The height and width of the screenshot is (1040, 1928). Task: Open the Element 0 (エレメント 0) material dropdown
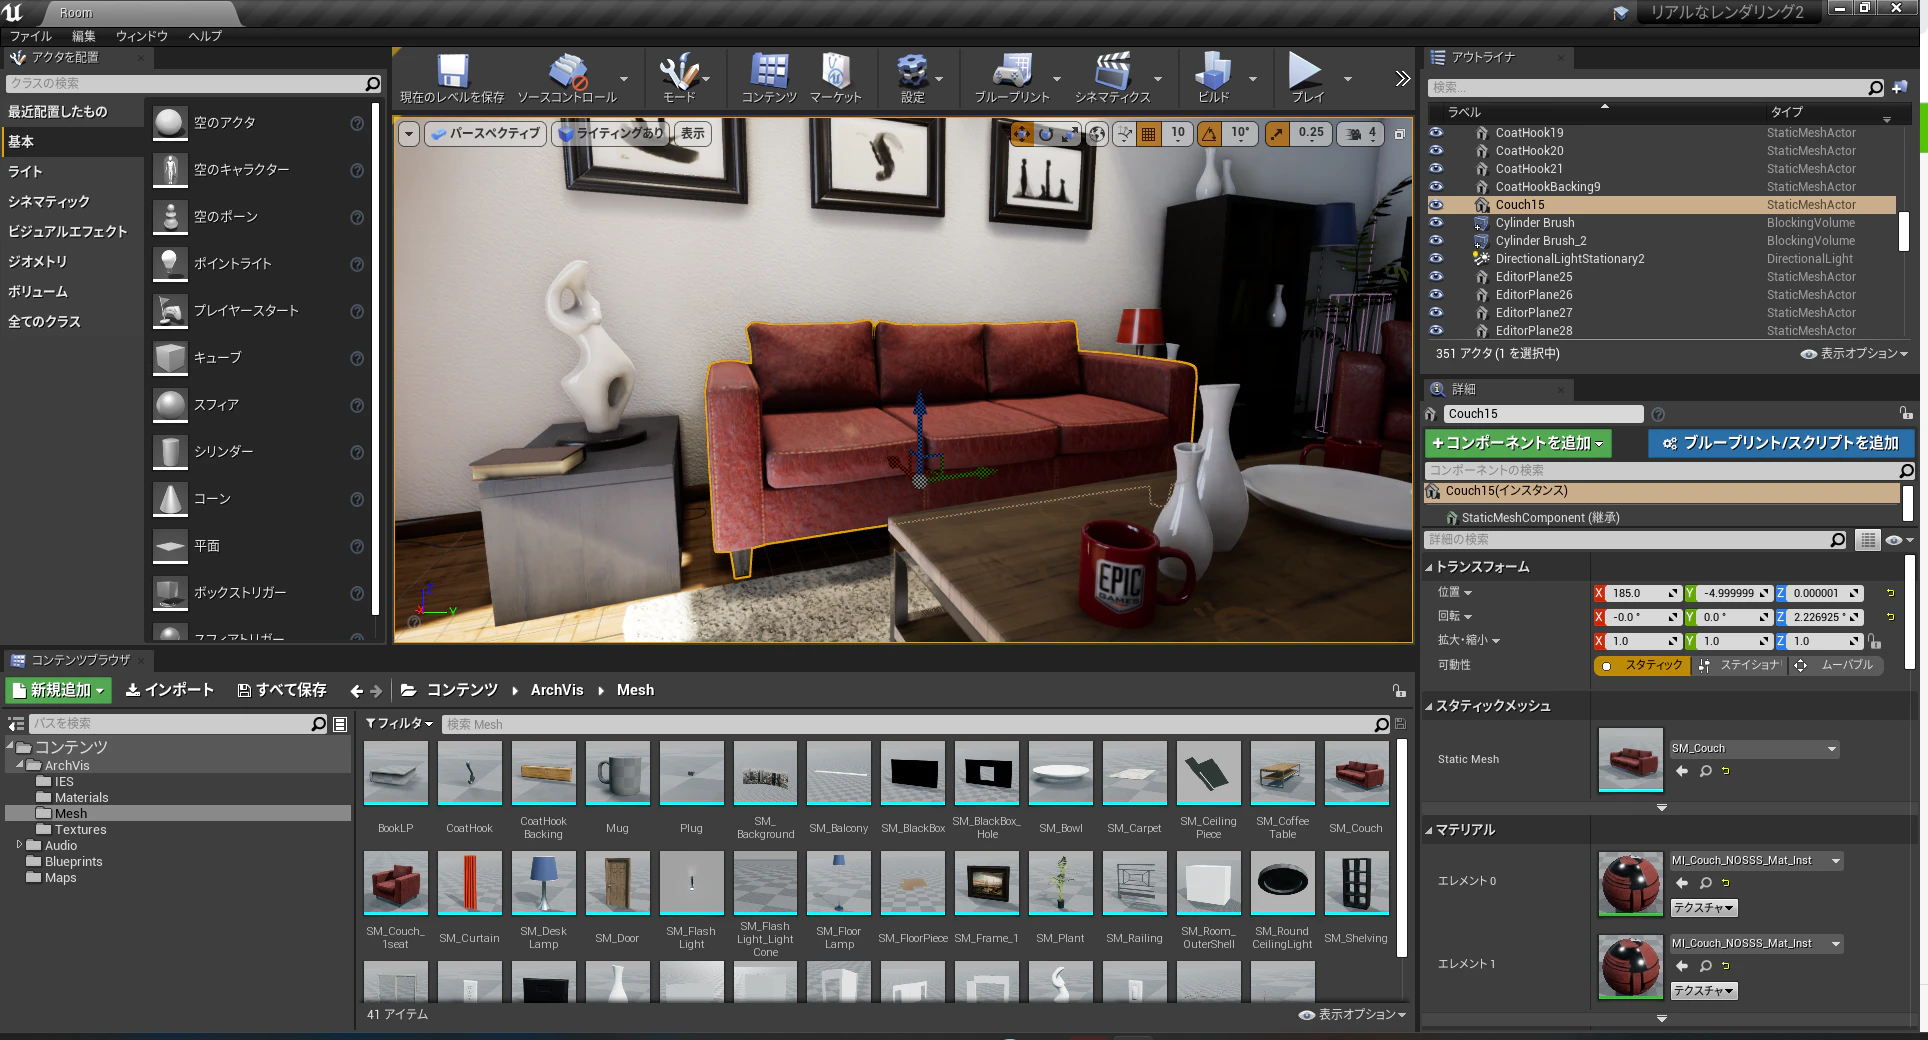coord(1757,861)
